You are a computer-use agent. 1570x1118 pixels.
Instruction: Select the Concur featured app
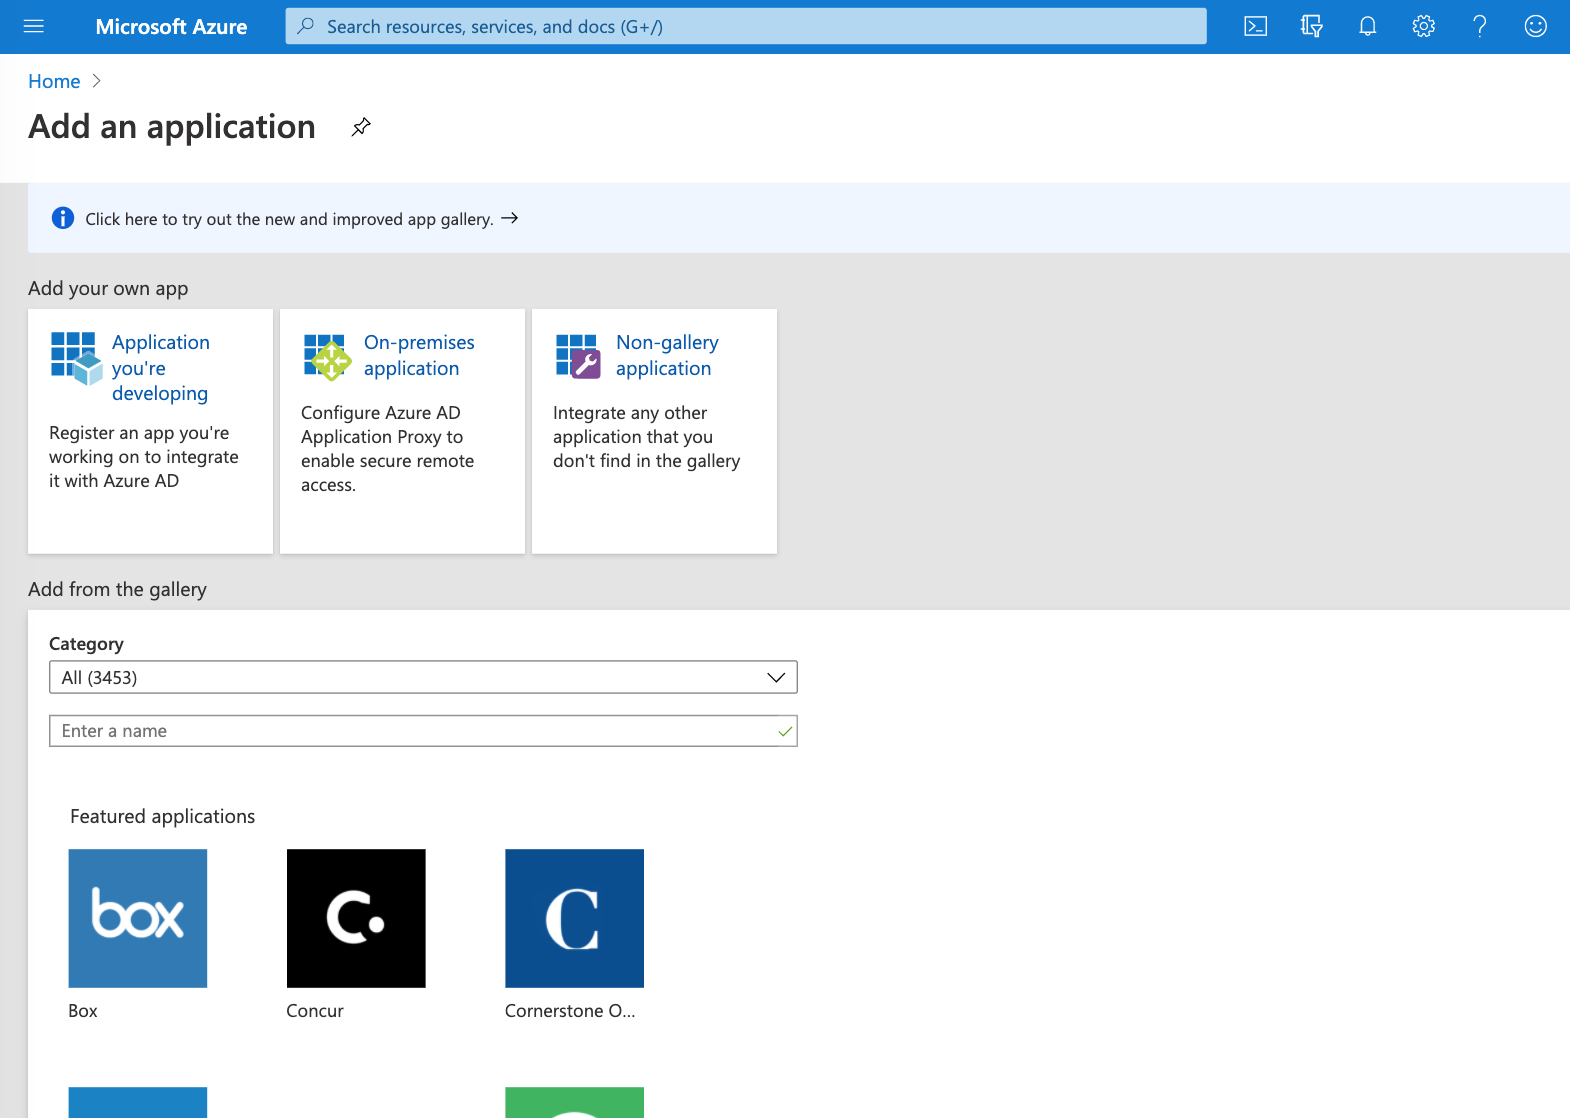point(356,918)
